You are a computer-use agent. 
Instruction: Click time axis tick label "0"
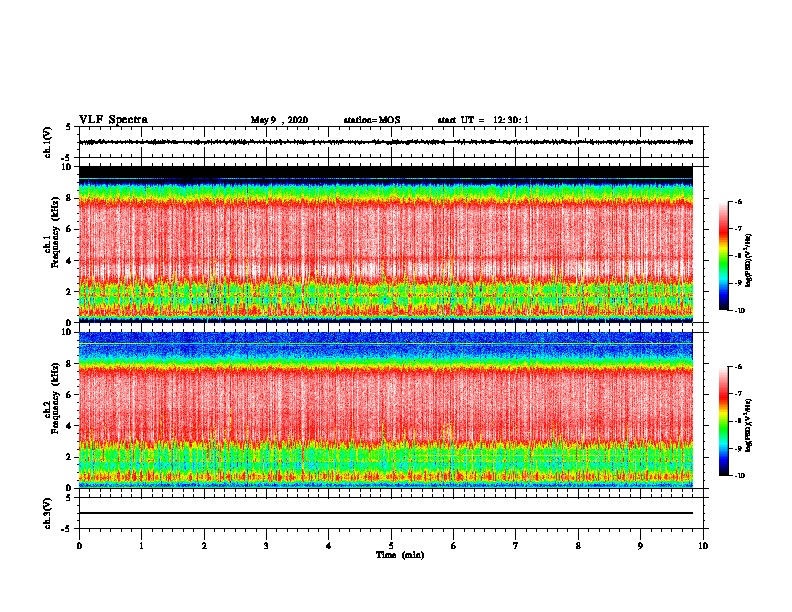coord(79,546)
